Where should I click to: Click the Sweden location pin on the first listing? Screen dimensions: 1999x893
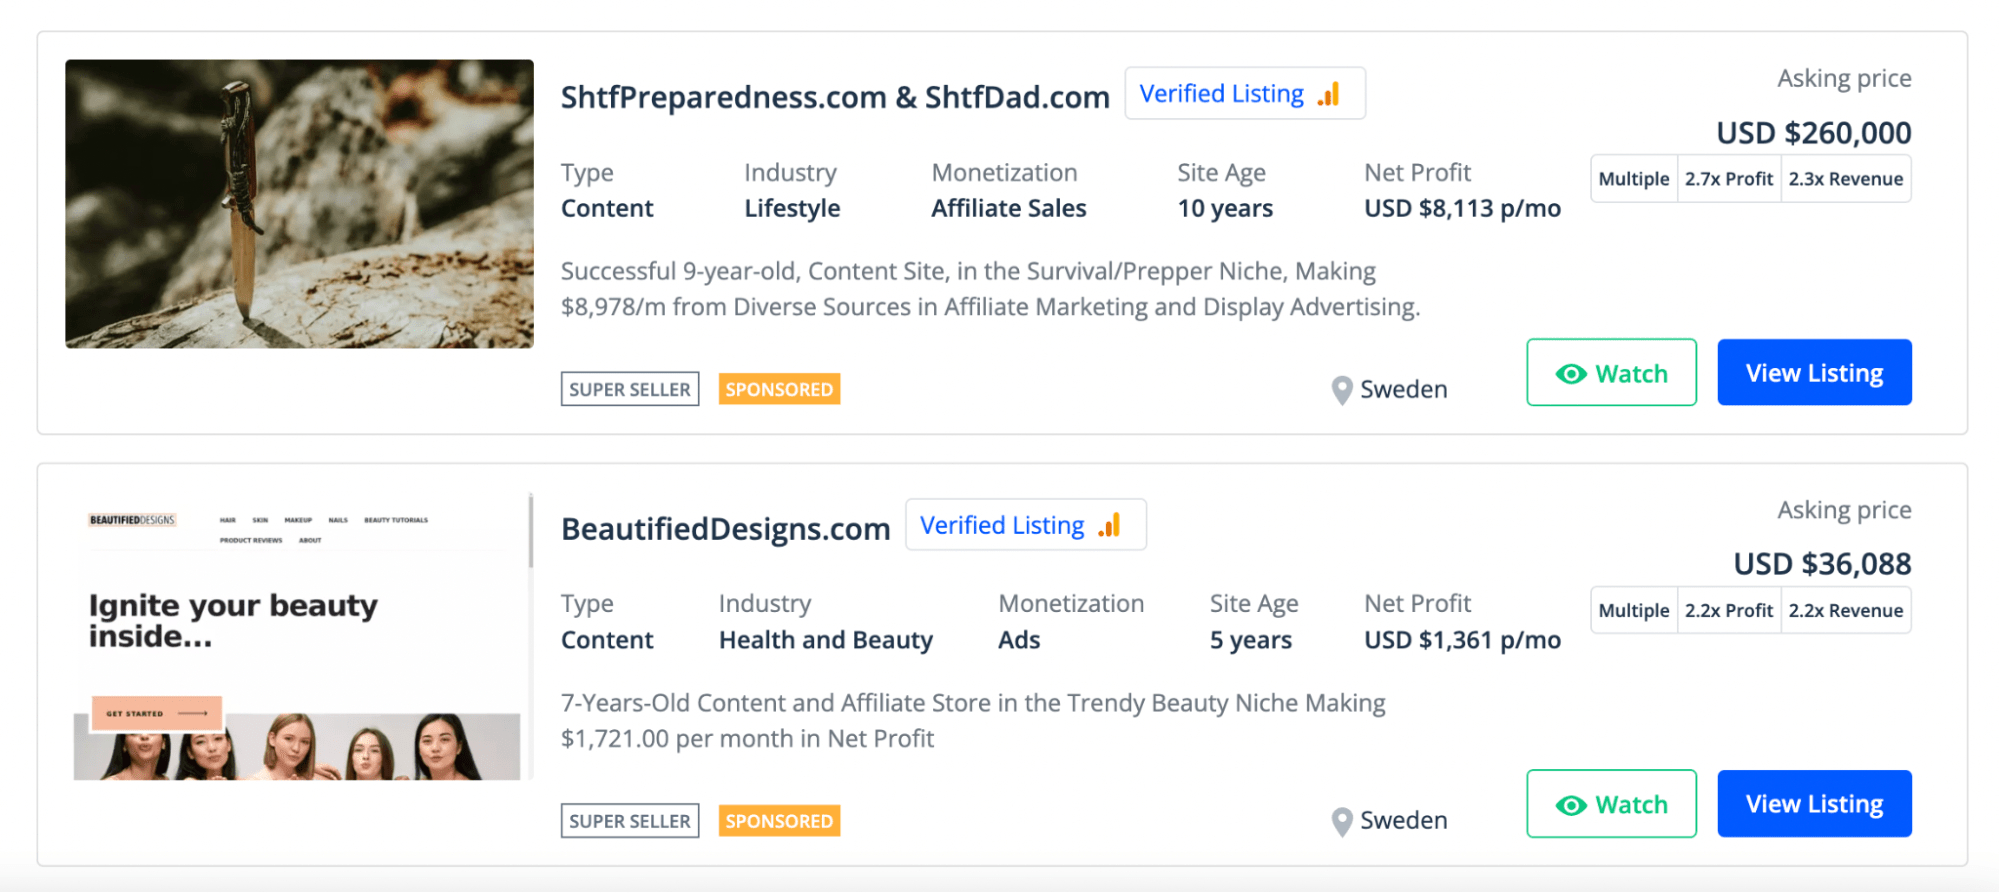1340,389
